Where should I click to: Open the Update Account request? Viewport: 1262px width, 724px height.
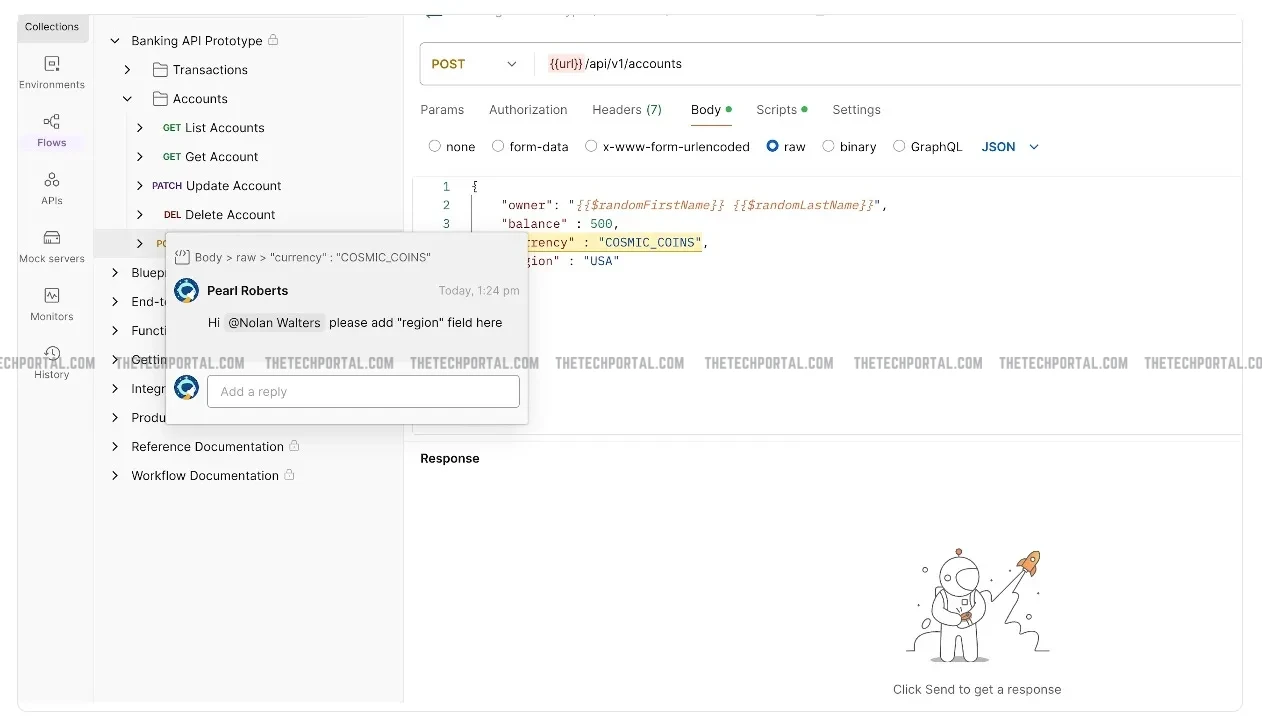tap(234, 186)
